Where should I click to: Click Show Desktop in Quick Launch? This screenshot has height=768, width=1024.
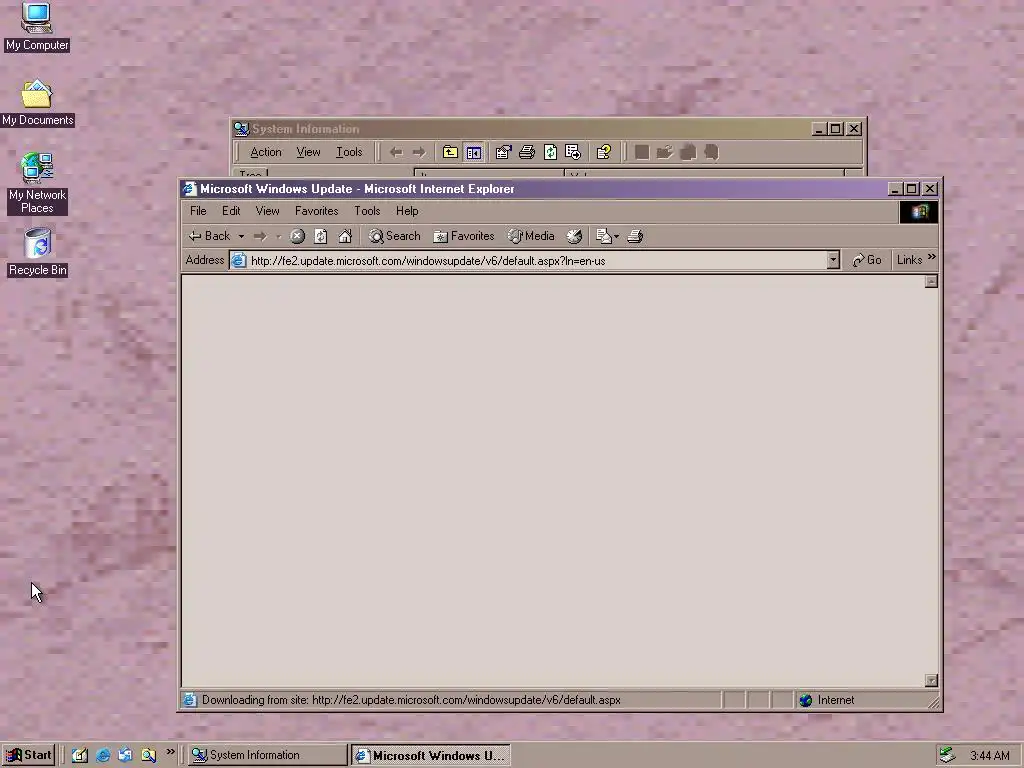(80, 756)
